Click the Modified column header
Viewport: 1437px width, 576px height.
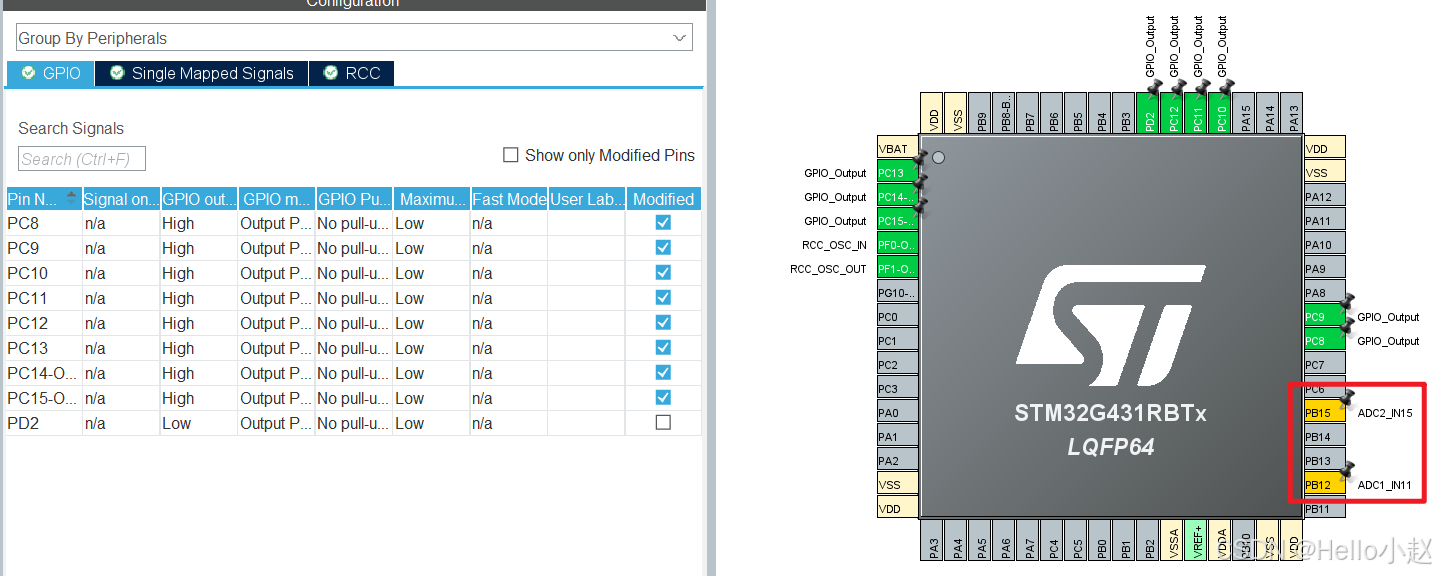pyautogui.click(x=664, y=199)
